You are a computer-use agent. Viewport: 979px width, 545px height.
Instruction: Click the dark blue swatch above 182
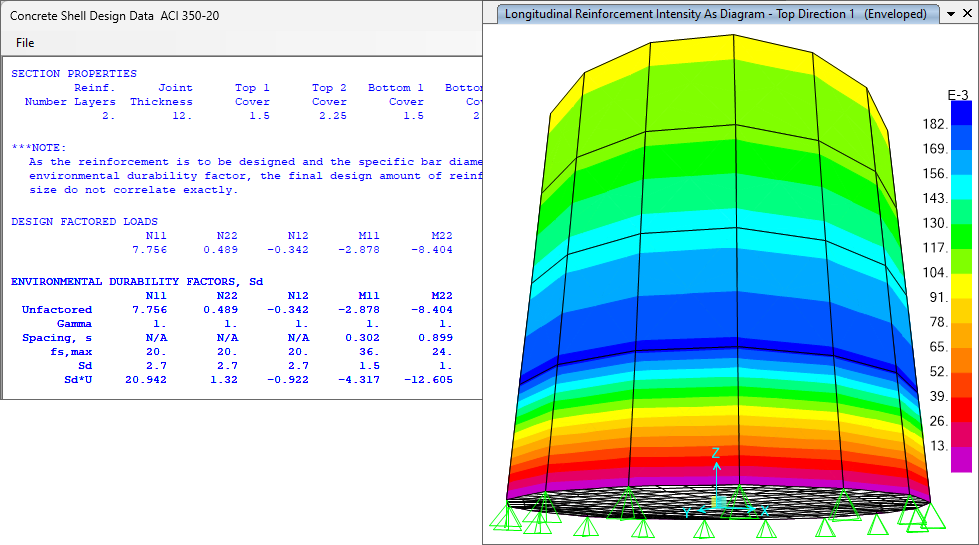click(961, 112)
